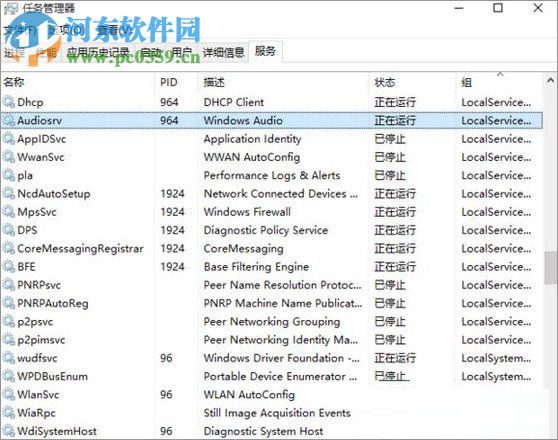
Task: Click the LocalSystem group of wudfsvc
Action: click(x=496, y=358)
